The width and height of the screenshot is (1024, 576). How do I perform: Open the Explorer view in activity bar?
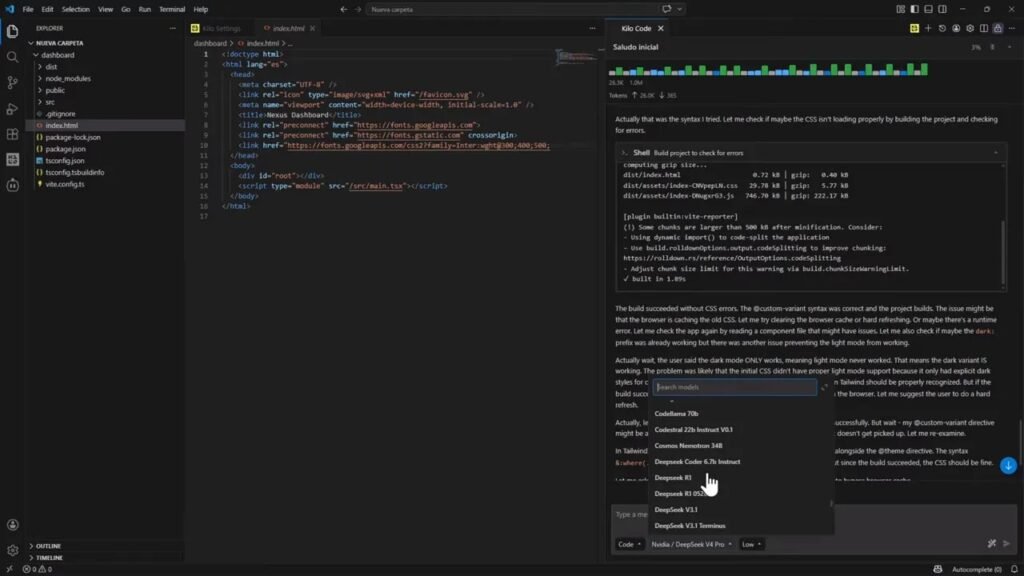click(12, 31)
